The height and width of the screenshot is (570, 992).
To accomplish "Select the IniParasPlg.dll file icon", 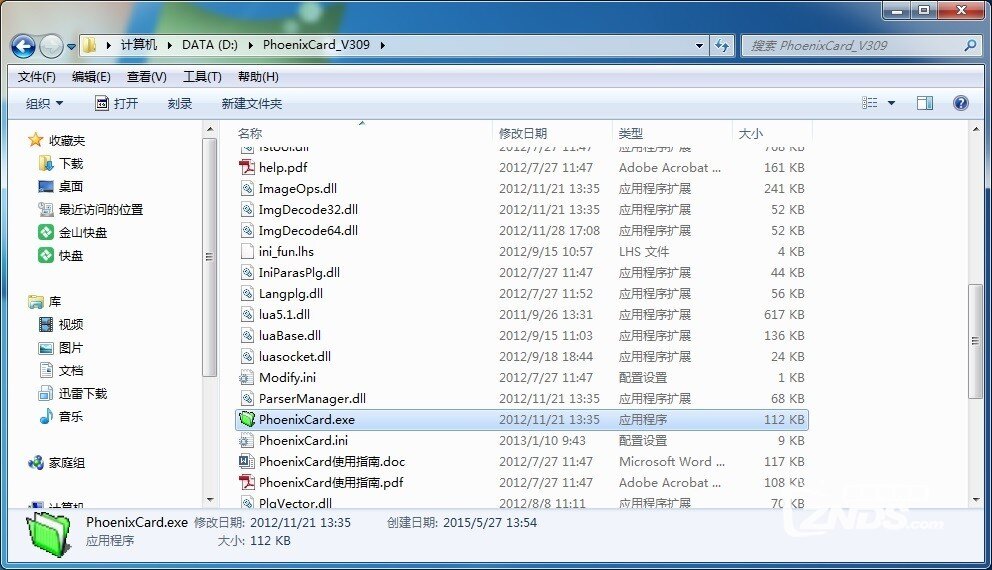I will (247, 273).
